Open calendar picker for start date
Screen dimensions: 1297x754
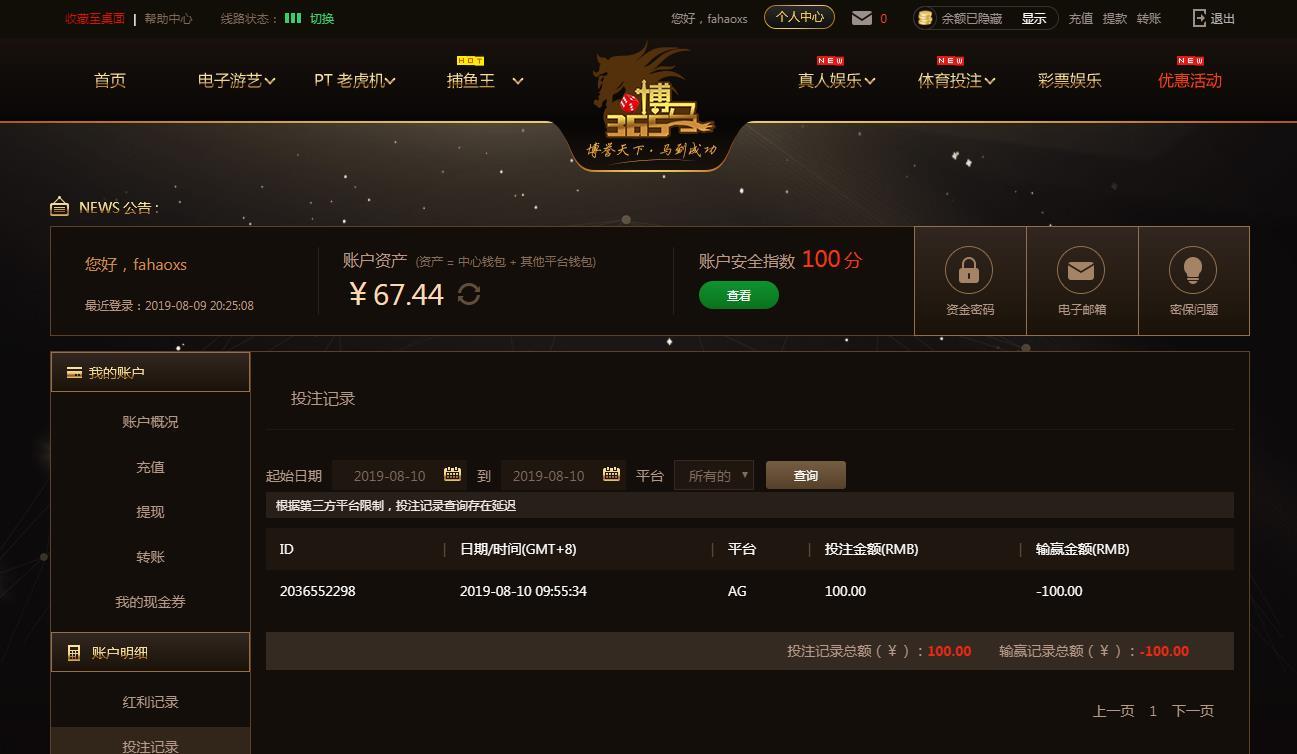point(452,474)
